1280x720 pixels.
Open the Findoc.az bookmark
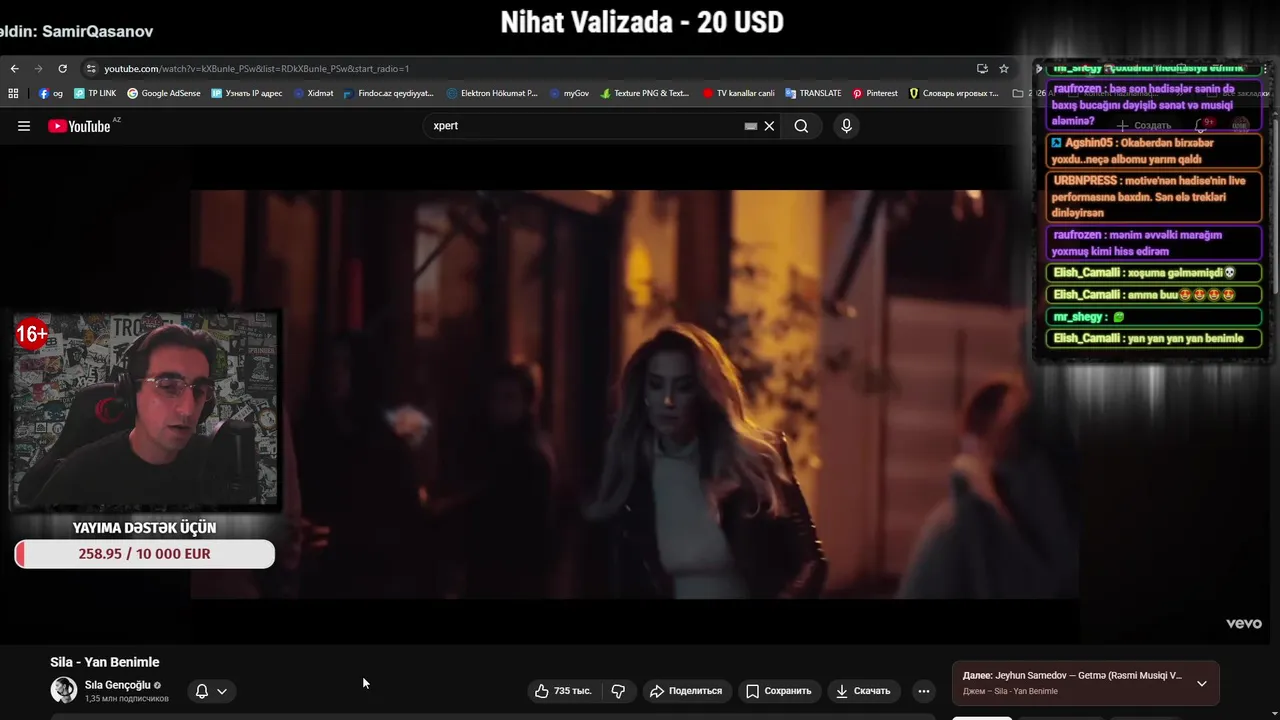pos(388,93)
